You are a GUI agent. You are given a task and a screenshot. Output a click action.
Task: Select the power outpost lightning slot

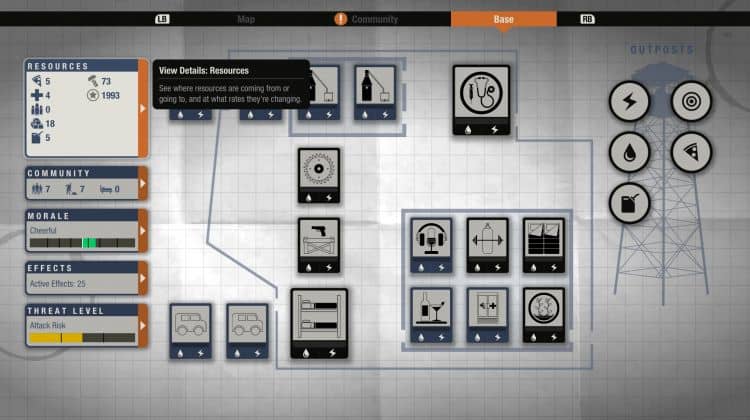(x=629, y=101)
